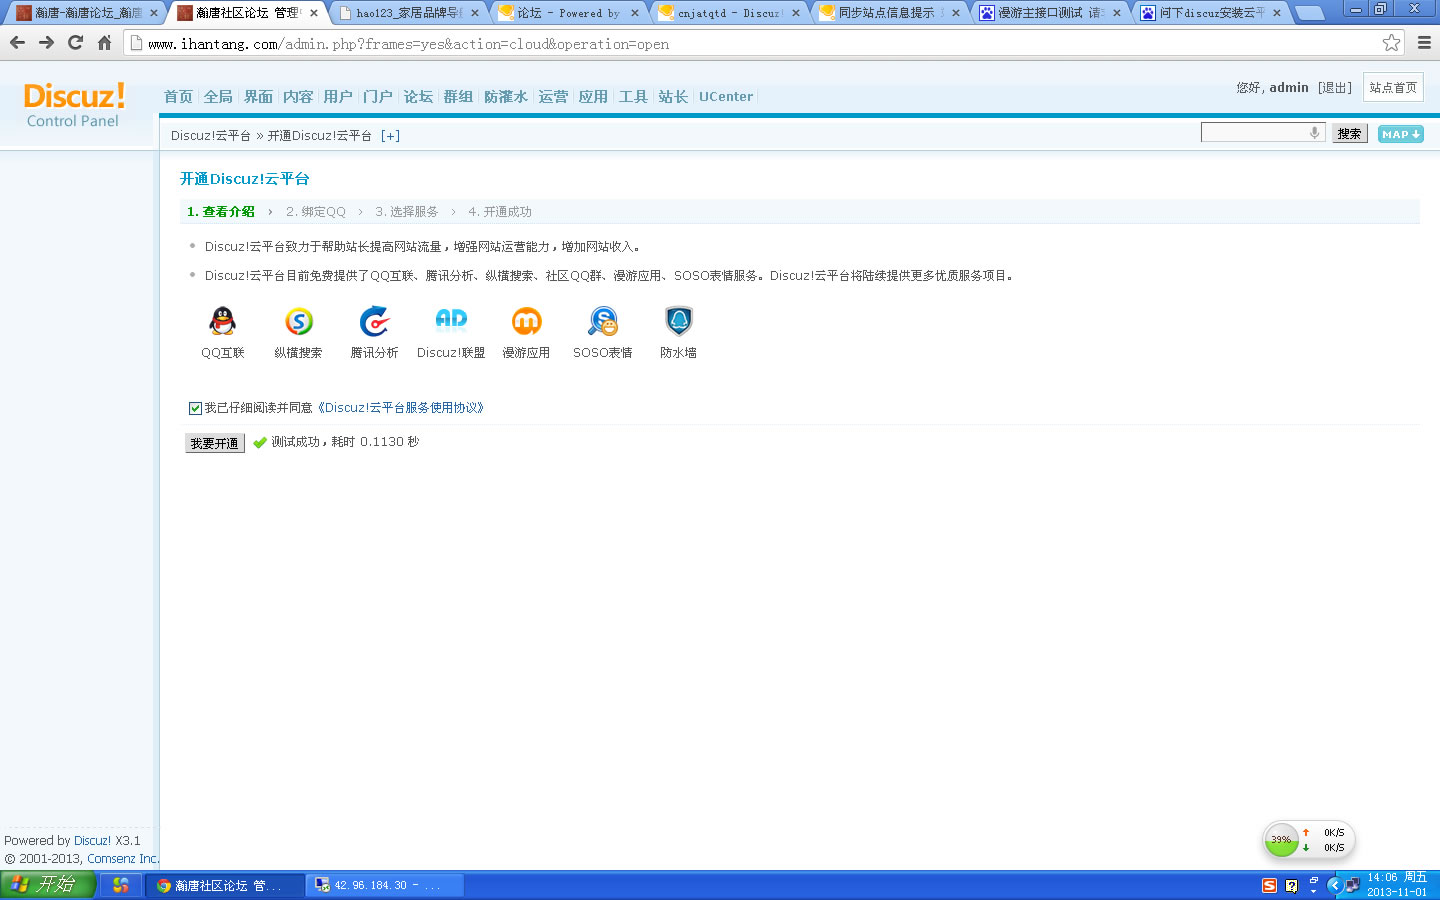The image size is (1440, 900).
Task: Click the 站点首页 button
Action: coord(1393,87)
